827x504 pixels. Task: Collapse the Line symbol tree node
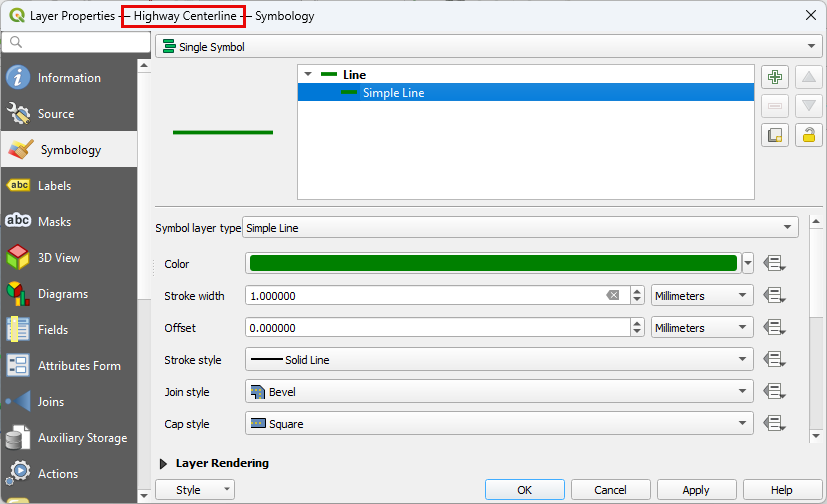pos(308,75)
